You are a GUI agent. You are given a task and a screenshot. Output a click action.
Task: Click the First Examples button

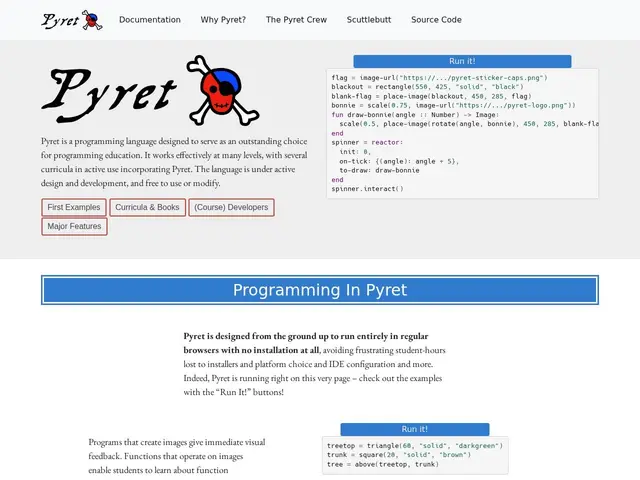74,207
